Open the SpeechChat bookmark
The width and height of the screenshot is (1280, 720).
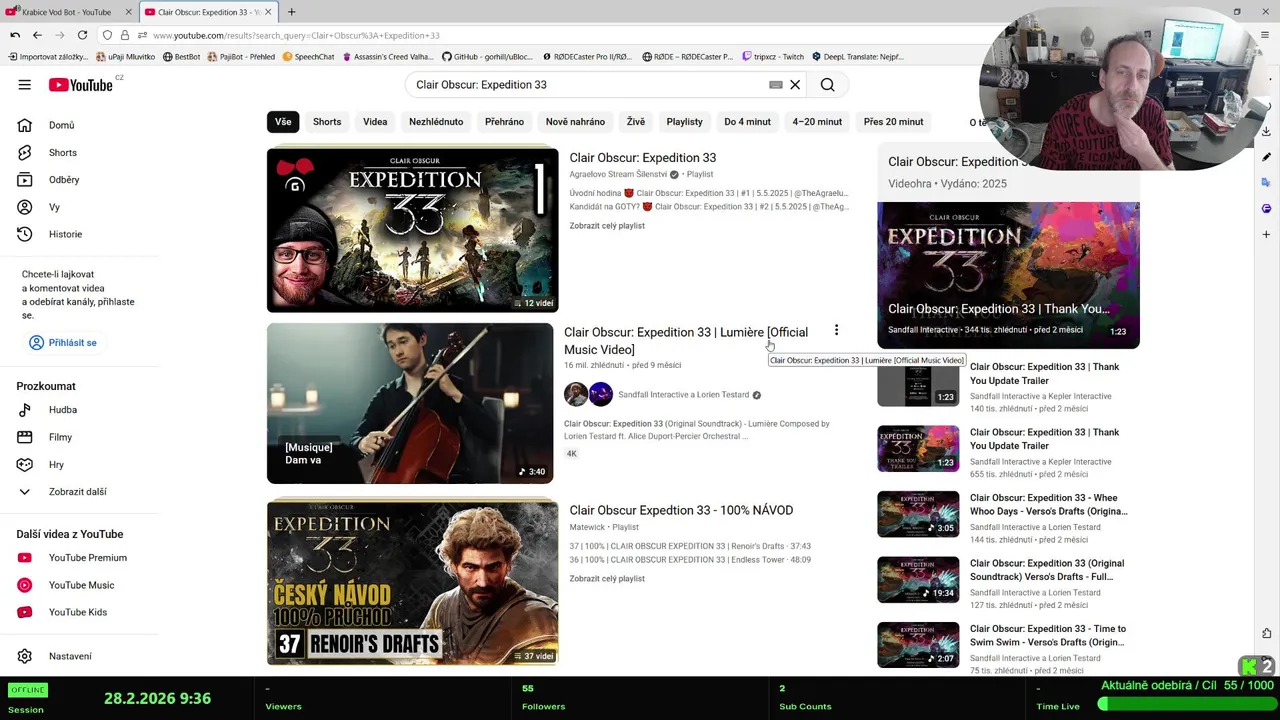(308, 57)
